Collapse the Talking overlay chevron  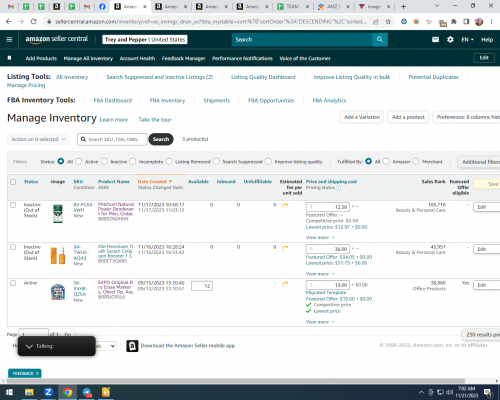[29, 346]
